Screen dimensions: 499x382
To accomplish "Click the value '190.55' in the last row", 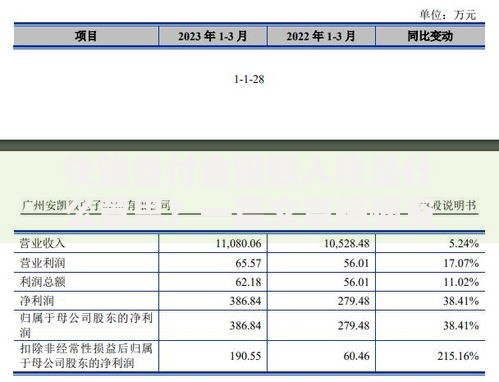I will [x=245, y=356].
